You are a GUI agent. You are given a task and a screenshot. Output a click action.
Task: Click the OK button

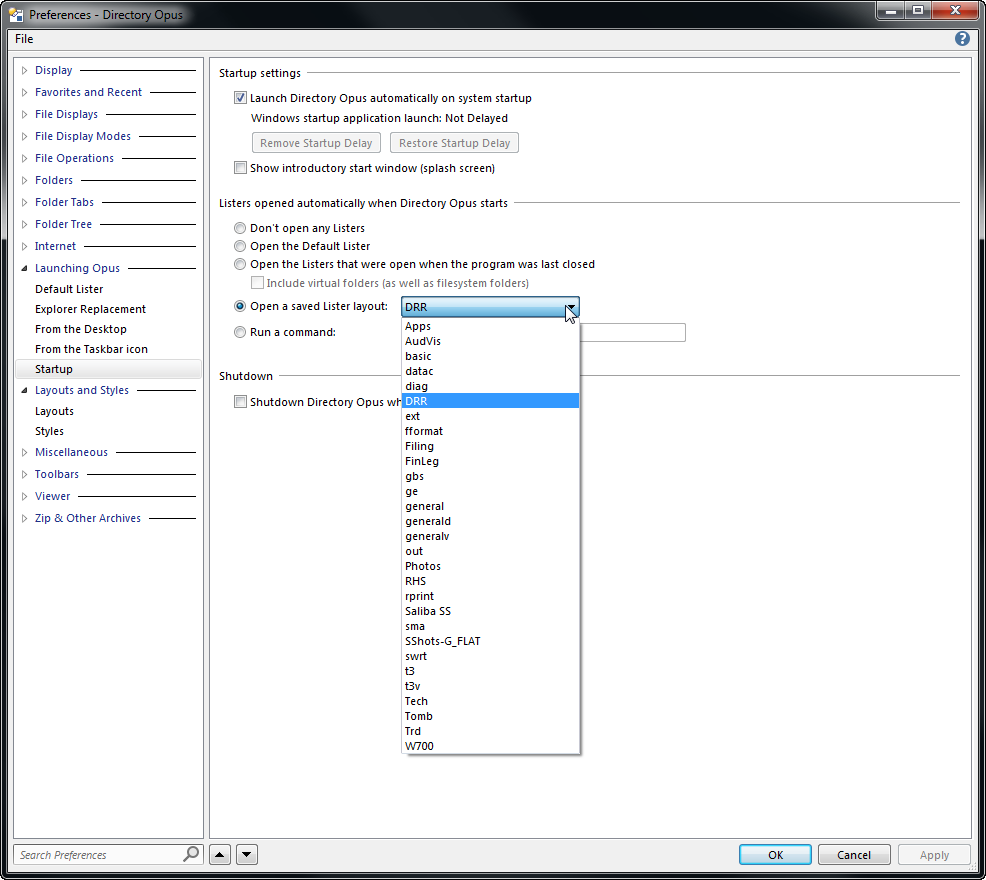click(775, 855)
